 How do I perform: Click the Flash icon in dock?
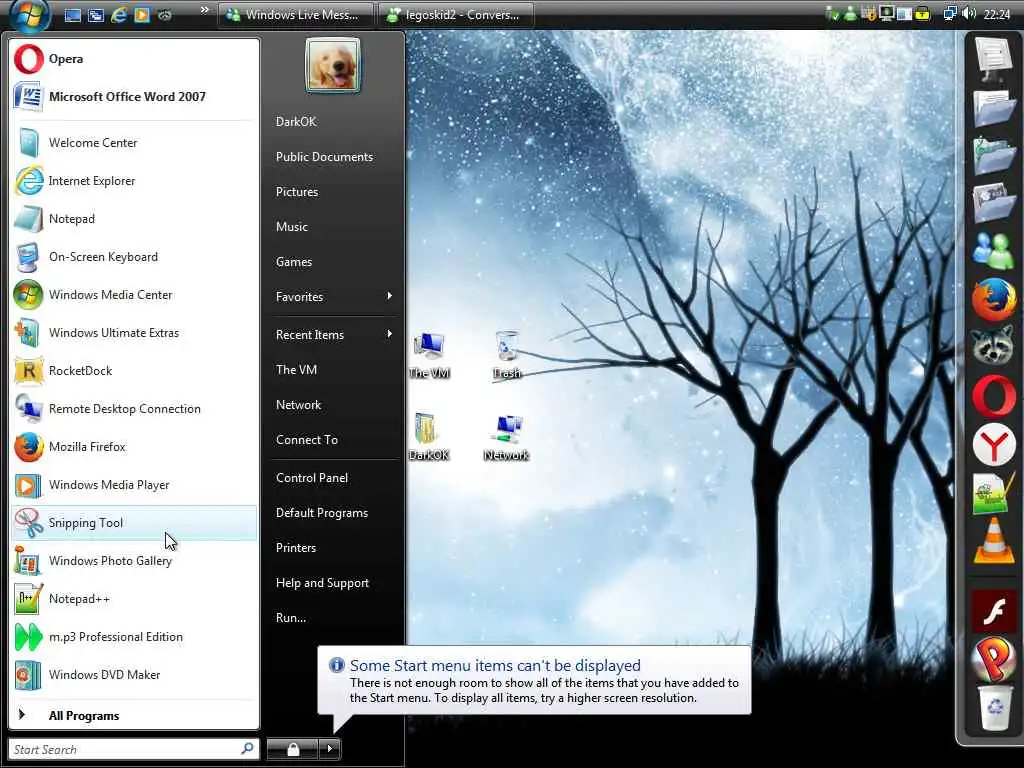(x=993, y=611)
